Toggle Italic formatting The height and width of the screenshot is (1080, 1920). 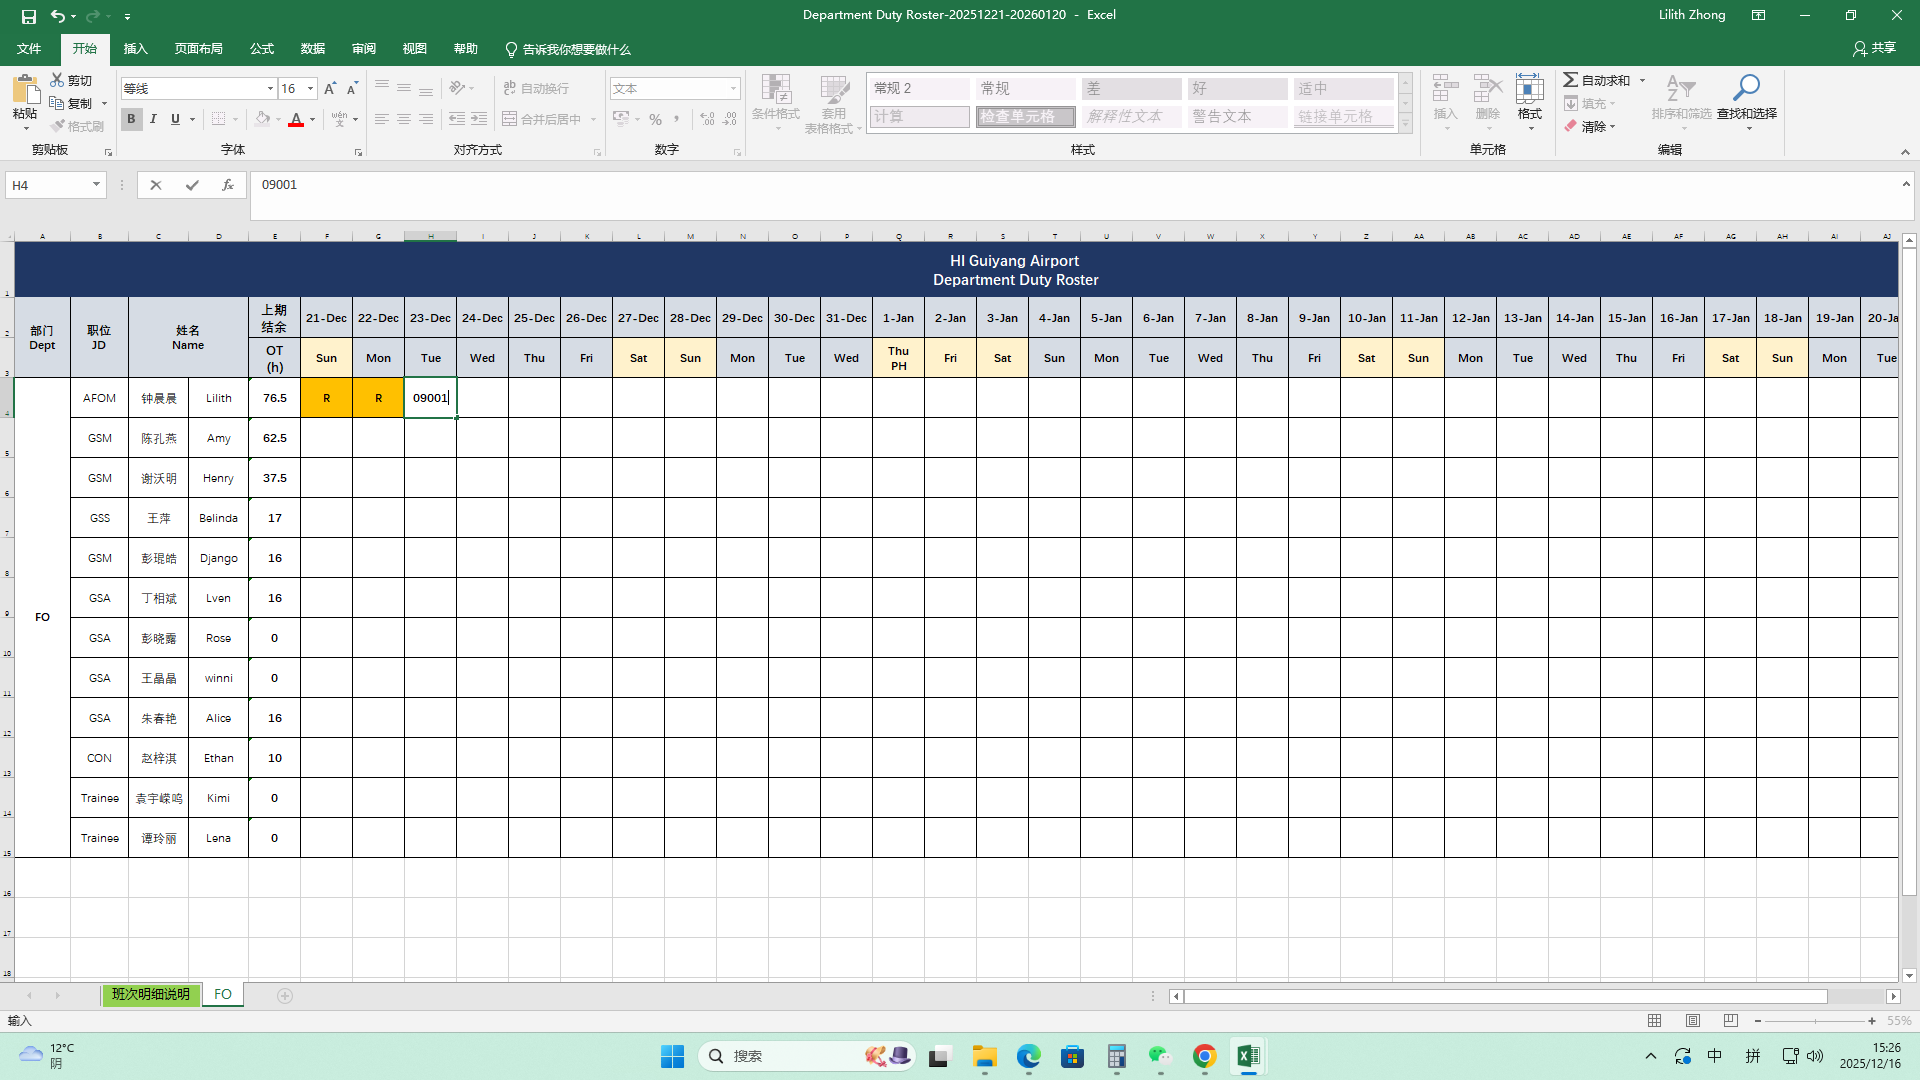153,119
